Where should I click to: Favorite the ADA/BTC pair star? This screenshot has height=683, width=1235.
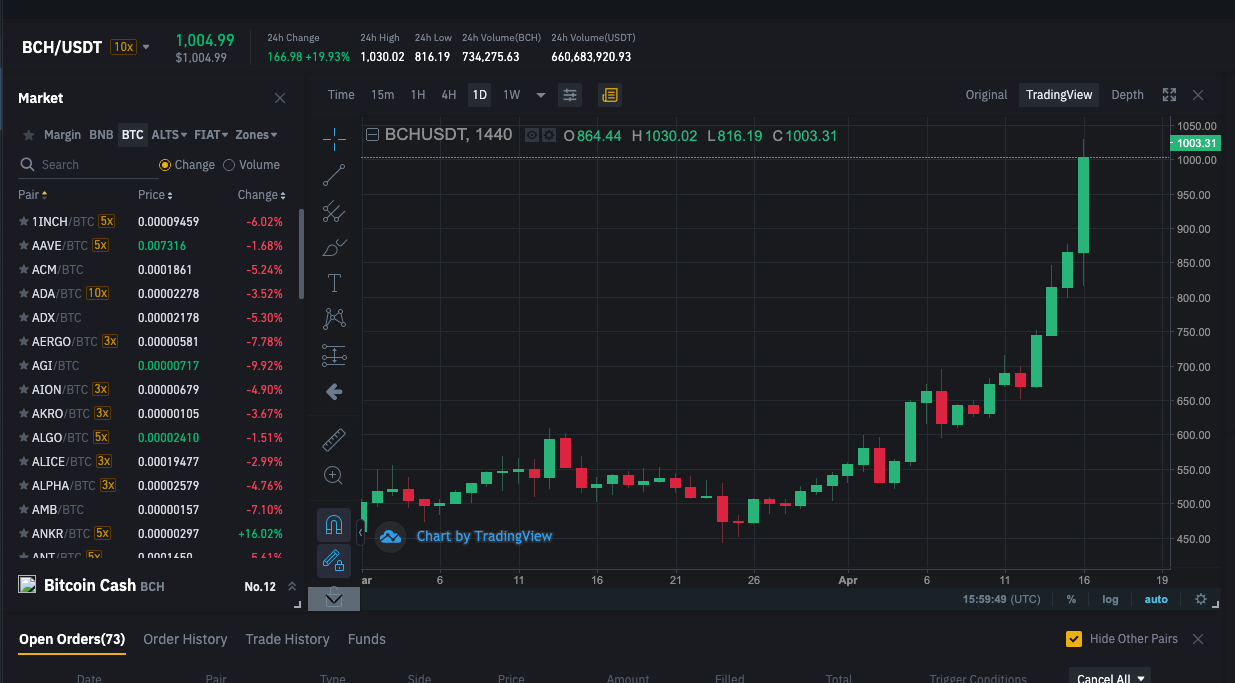point(24,293)
